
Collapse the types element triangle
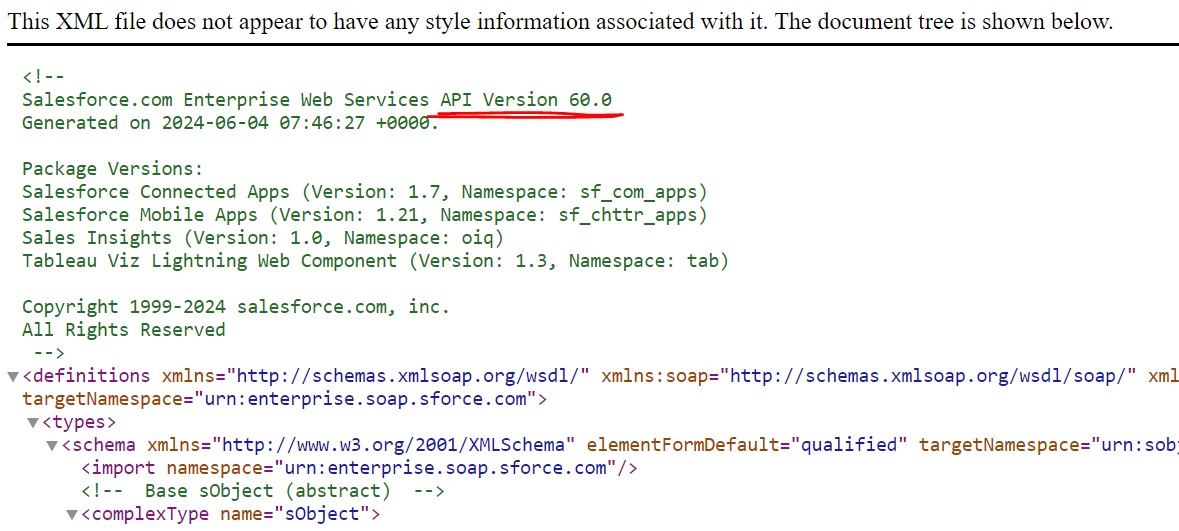point(32,423)
